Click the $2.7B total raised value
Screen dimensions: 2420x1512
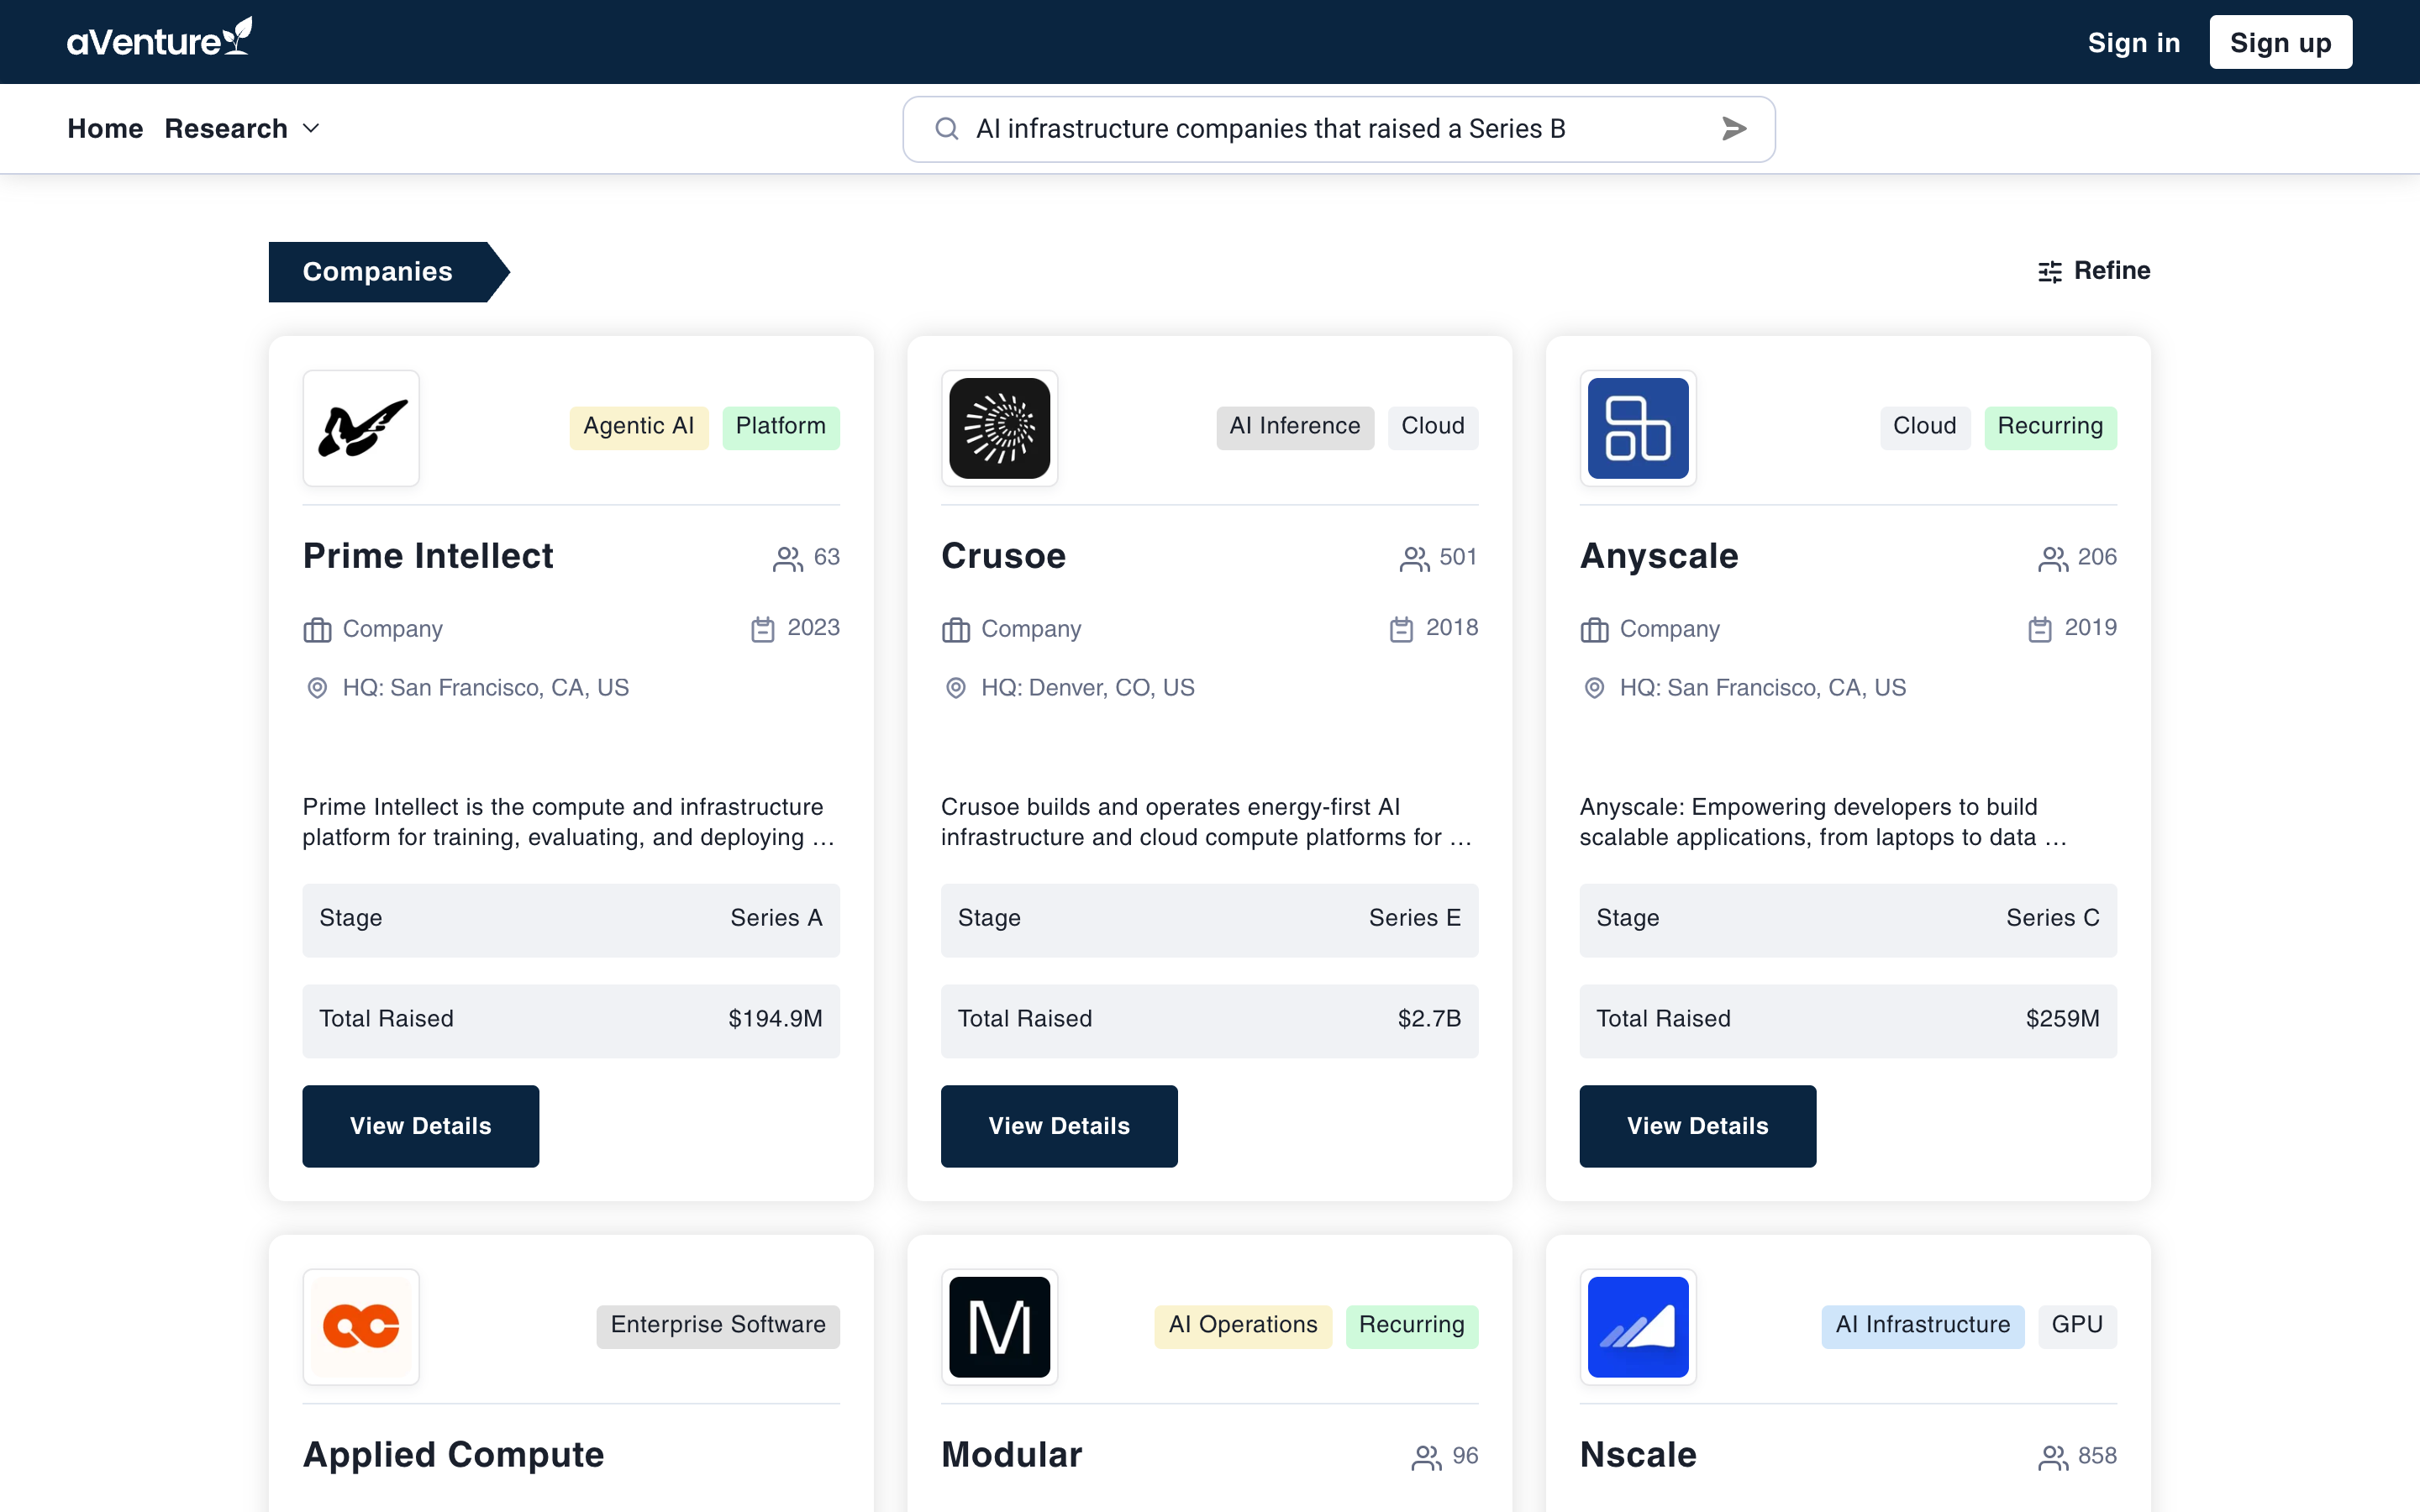pyautogui.click(x=1429, y=1019)
